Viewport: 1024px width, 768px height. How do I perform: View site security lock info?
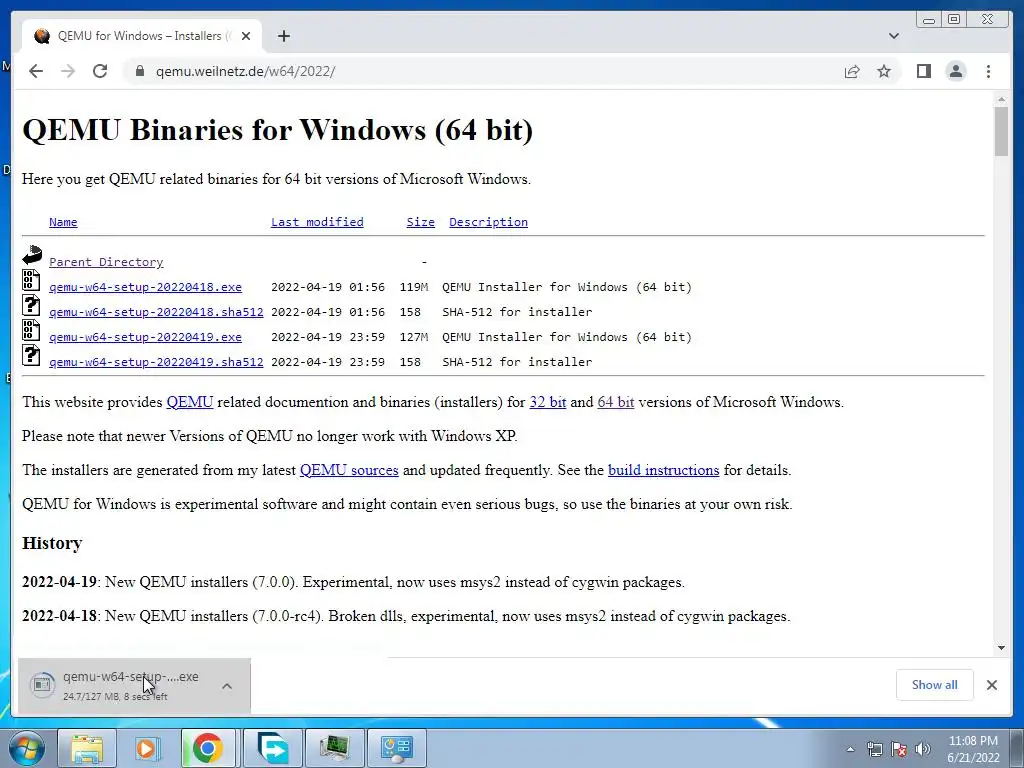point(139,71)
